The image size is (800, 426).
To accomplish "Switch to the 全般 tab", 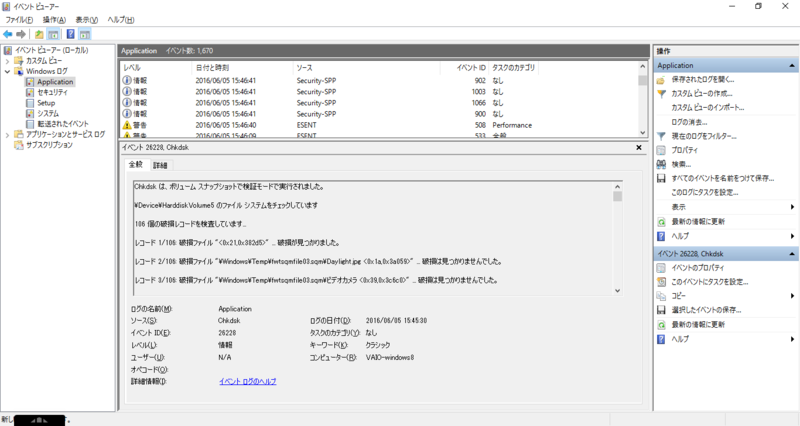I will pyautogui.click(x=136, y=164).
